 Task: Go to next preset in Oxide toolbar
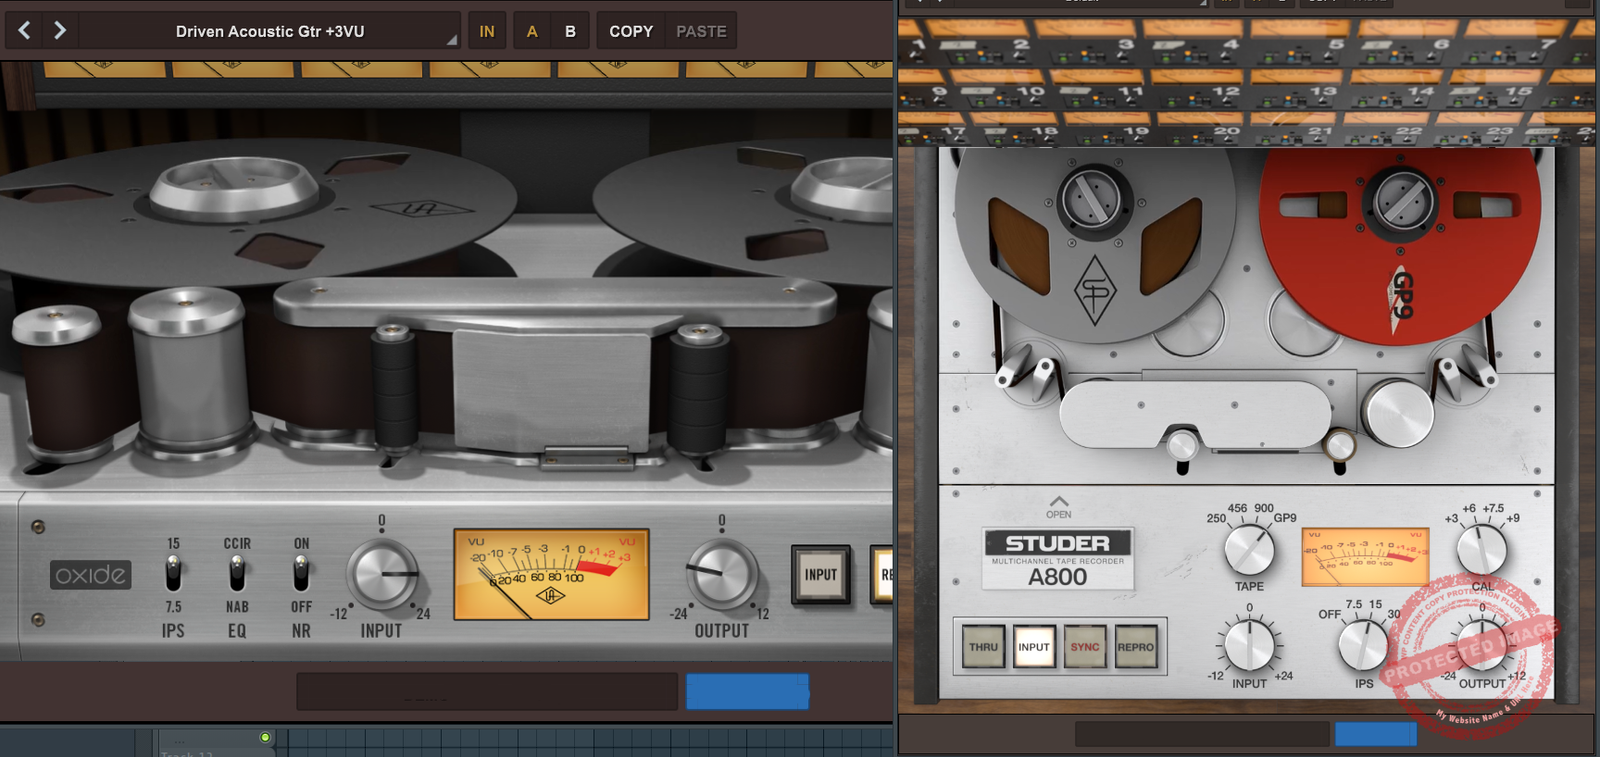[x=60, y=31]
